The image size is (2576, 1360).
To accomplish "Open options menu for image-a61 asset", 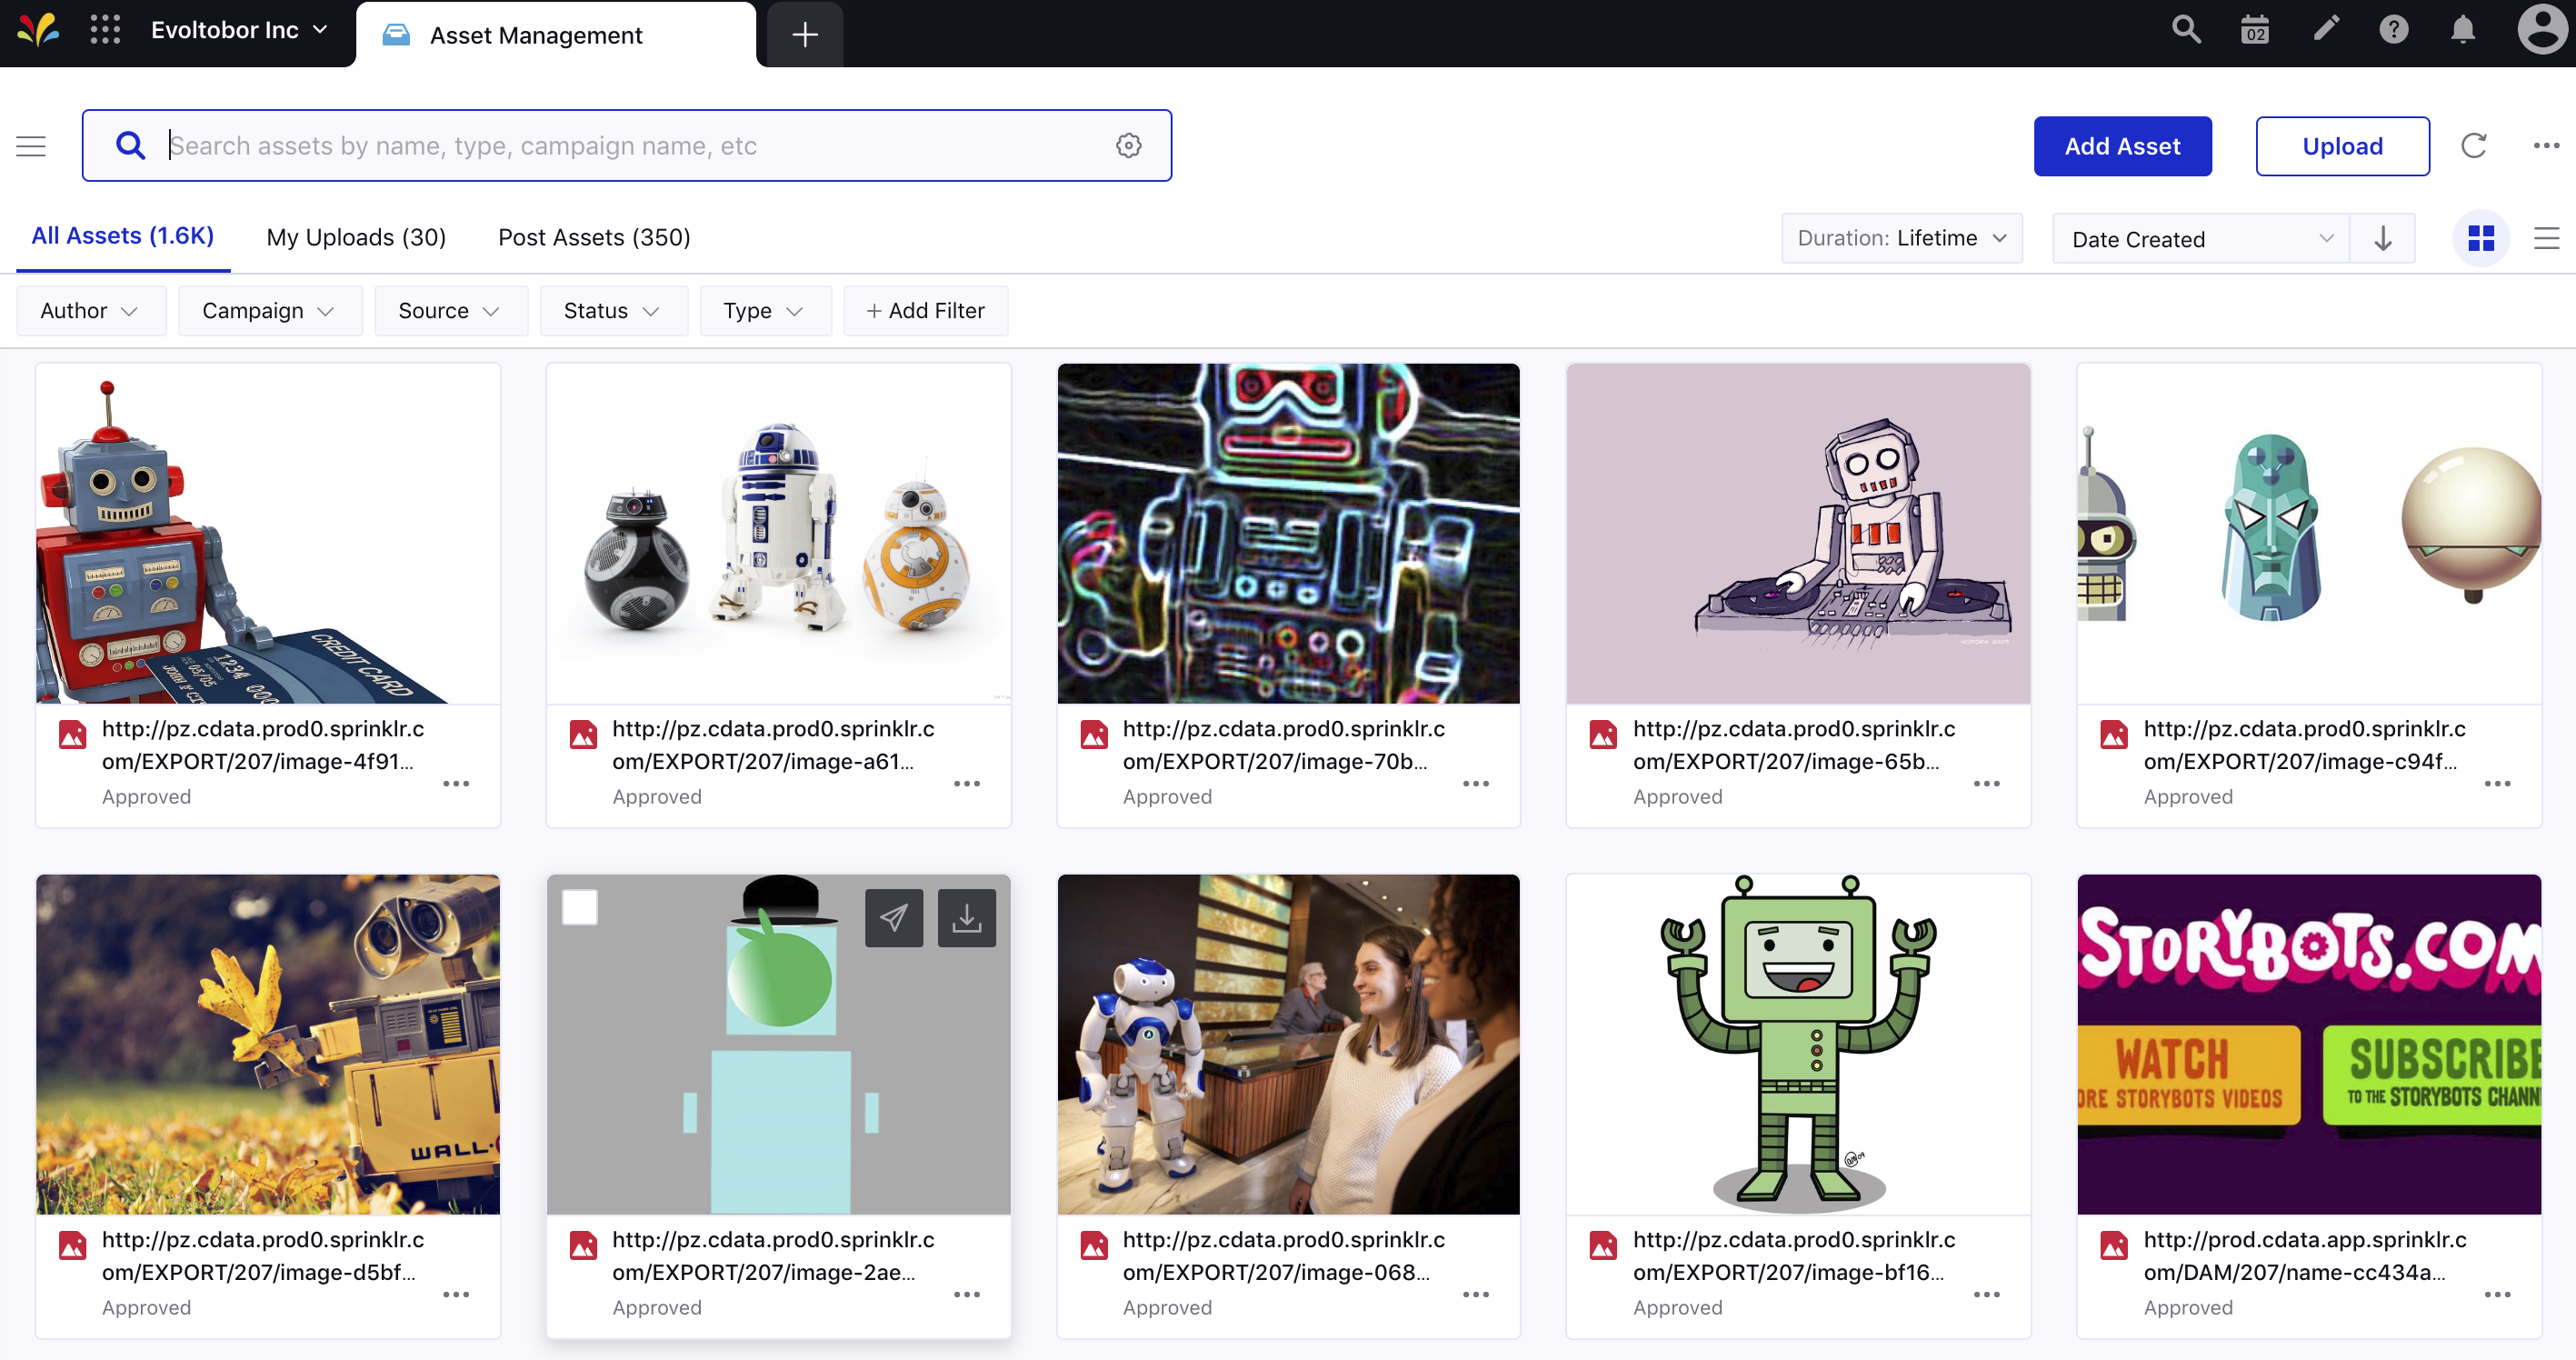I will [x=966, y=784].
